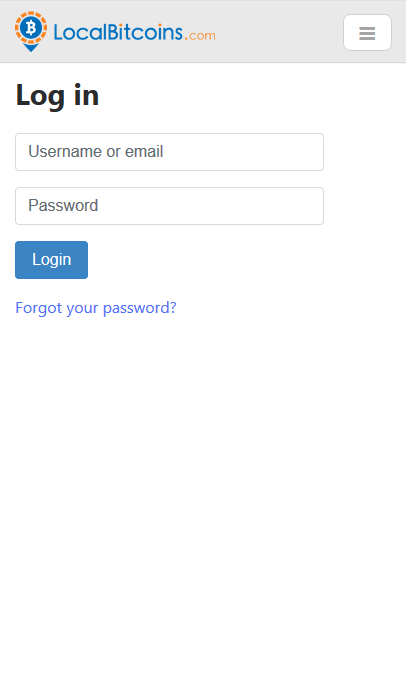Submit with the blue Login button
This screenshot has height=699, width=406.
click(51, 260)
